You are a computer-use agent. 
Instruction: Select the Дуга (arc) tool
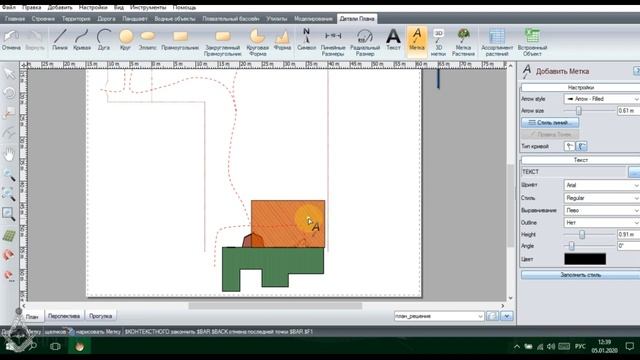coord(104,40)
